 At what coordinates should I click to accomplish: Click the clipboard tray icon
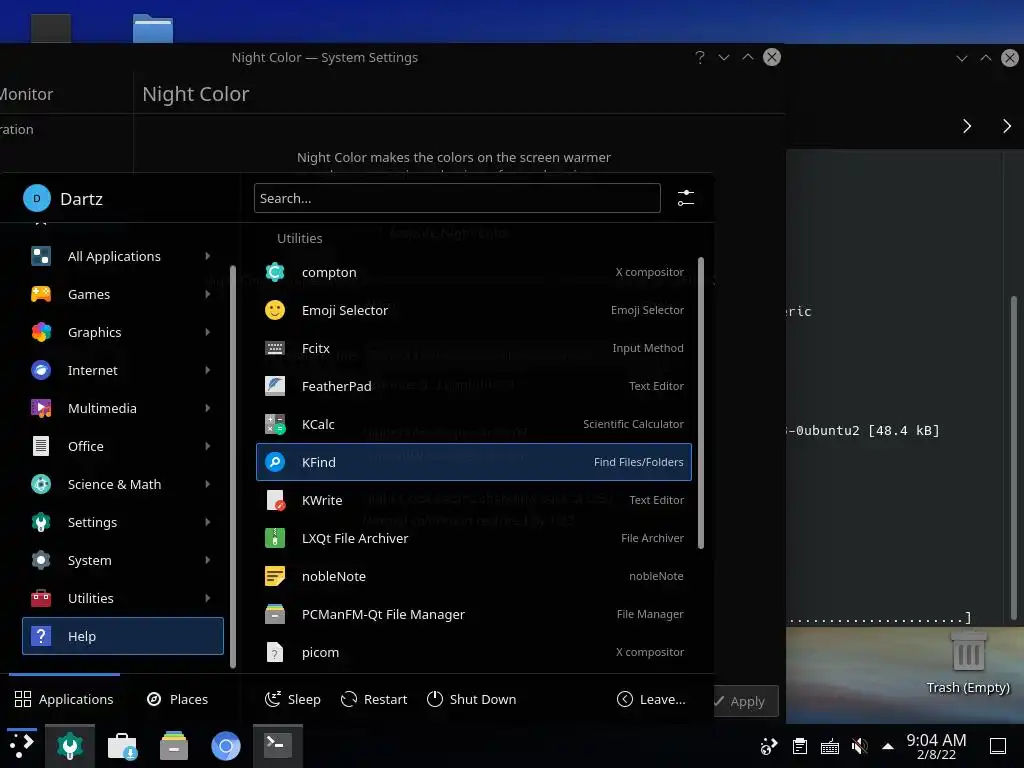coord(799,746)
